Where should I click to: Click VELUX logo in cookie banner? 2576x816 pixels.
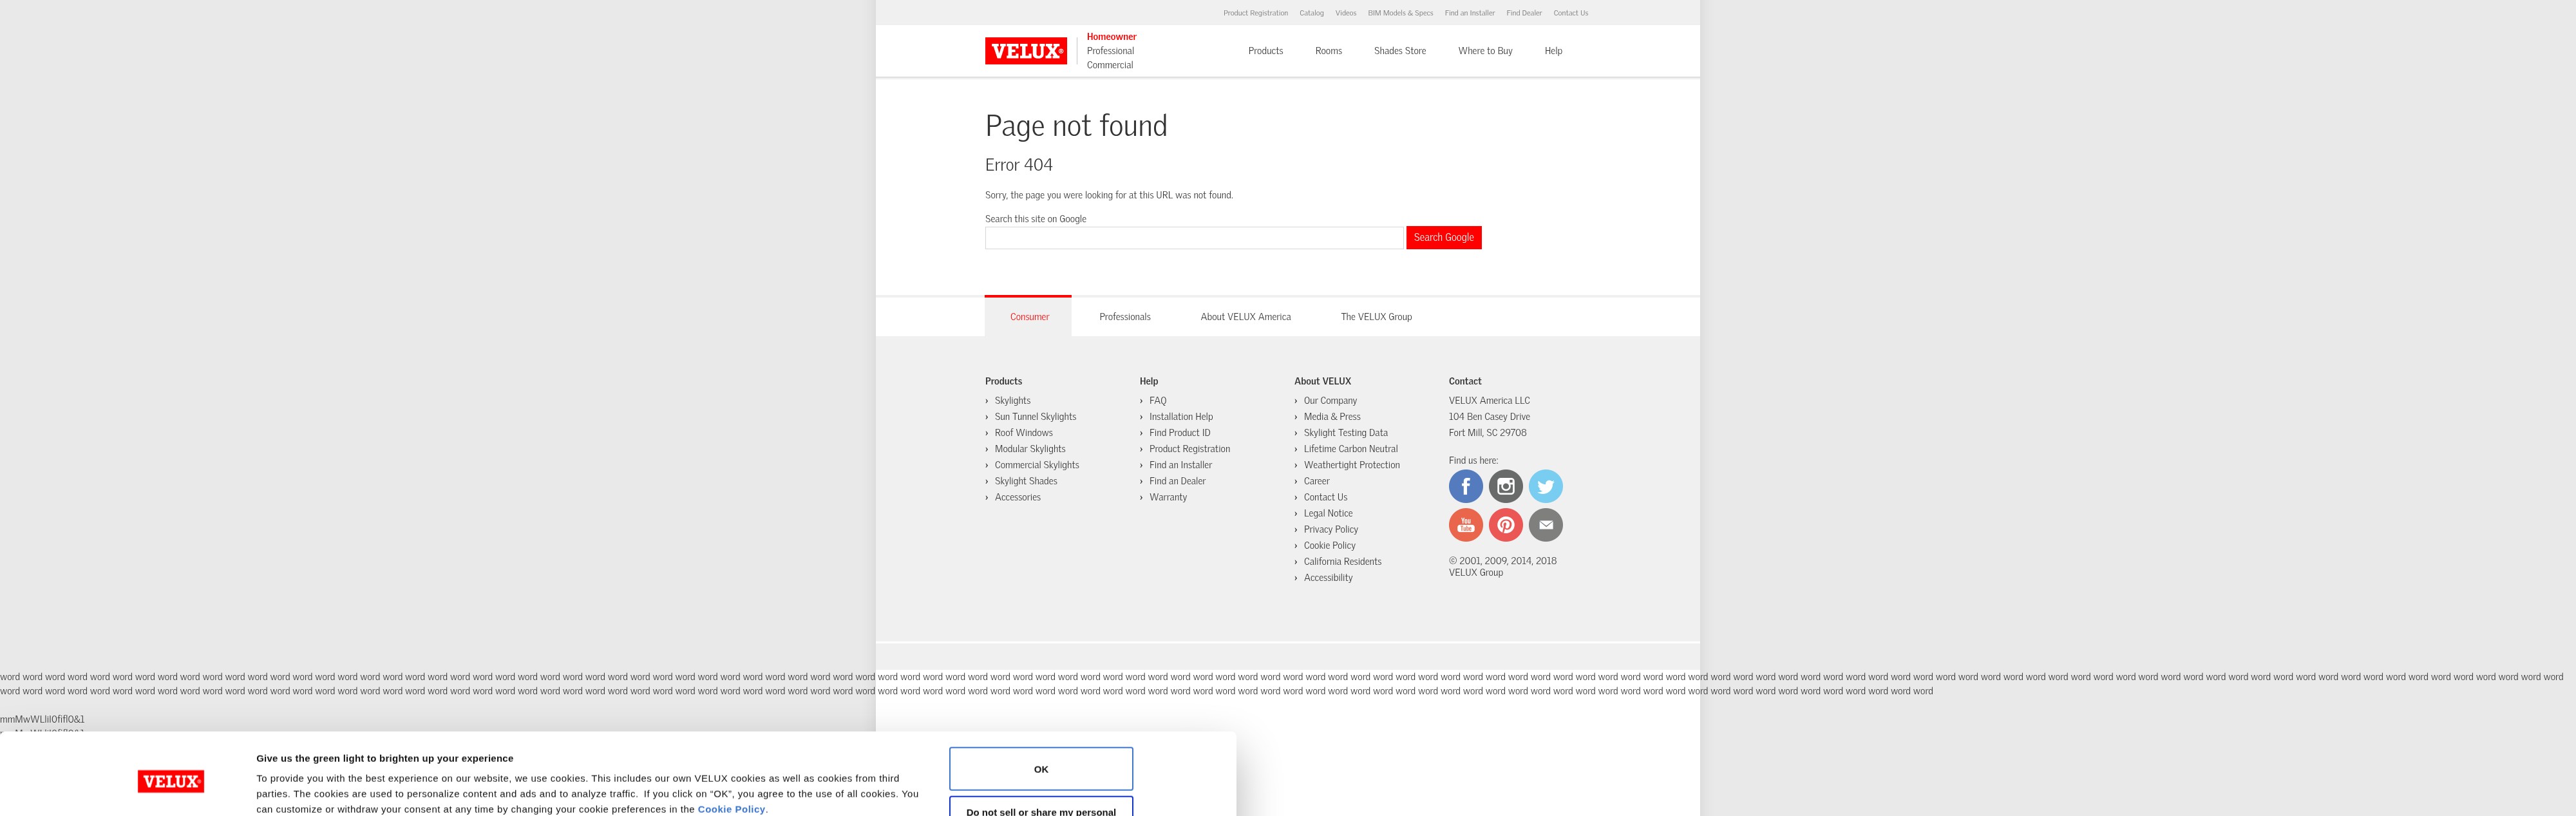click(171, 782)
